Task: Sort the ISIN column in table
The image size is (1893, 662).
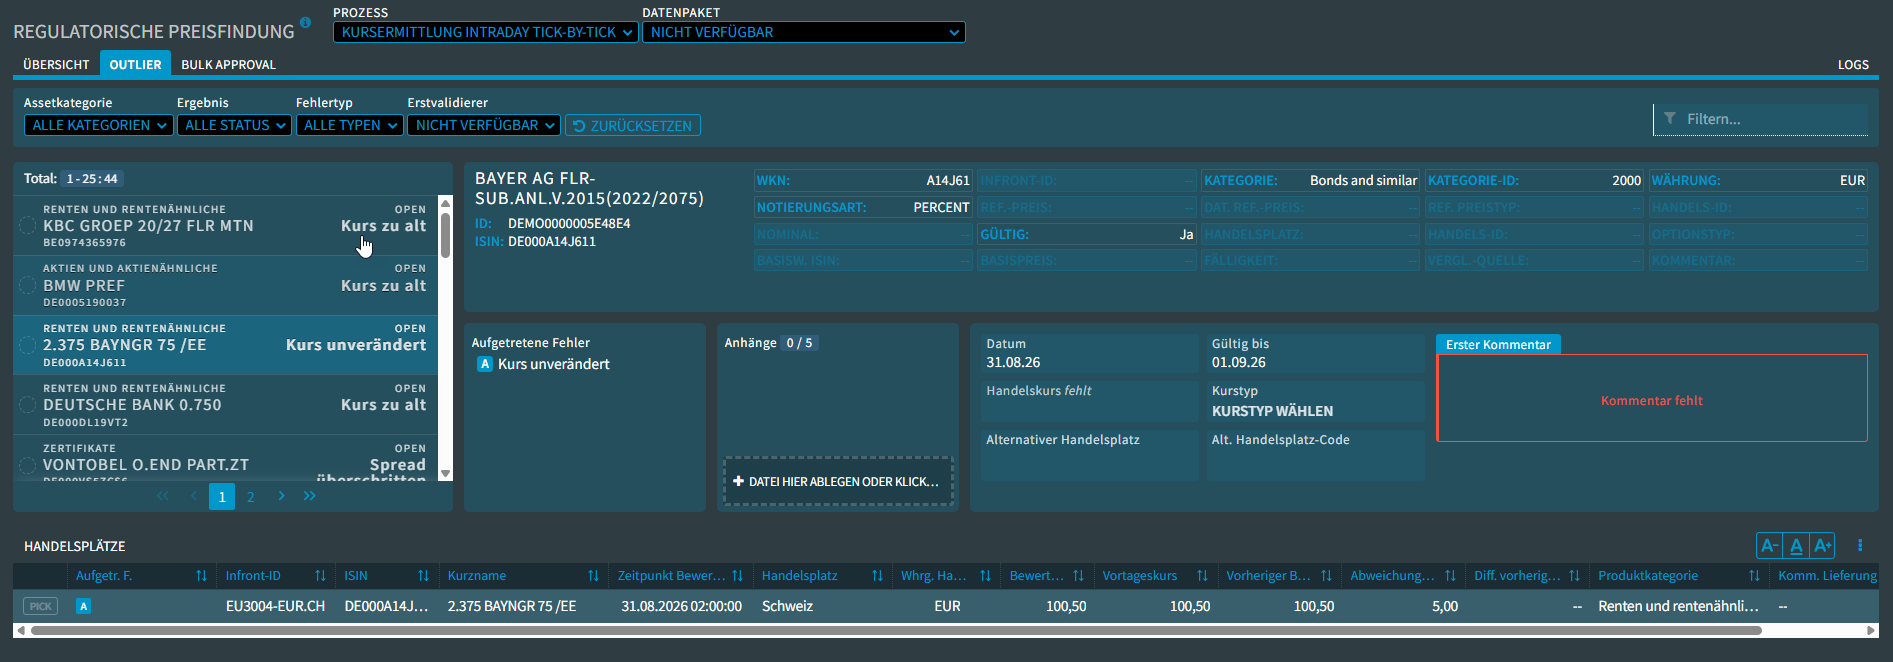Action: click(x=423, y=576)
